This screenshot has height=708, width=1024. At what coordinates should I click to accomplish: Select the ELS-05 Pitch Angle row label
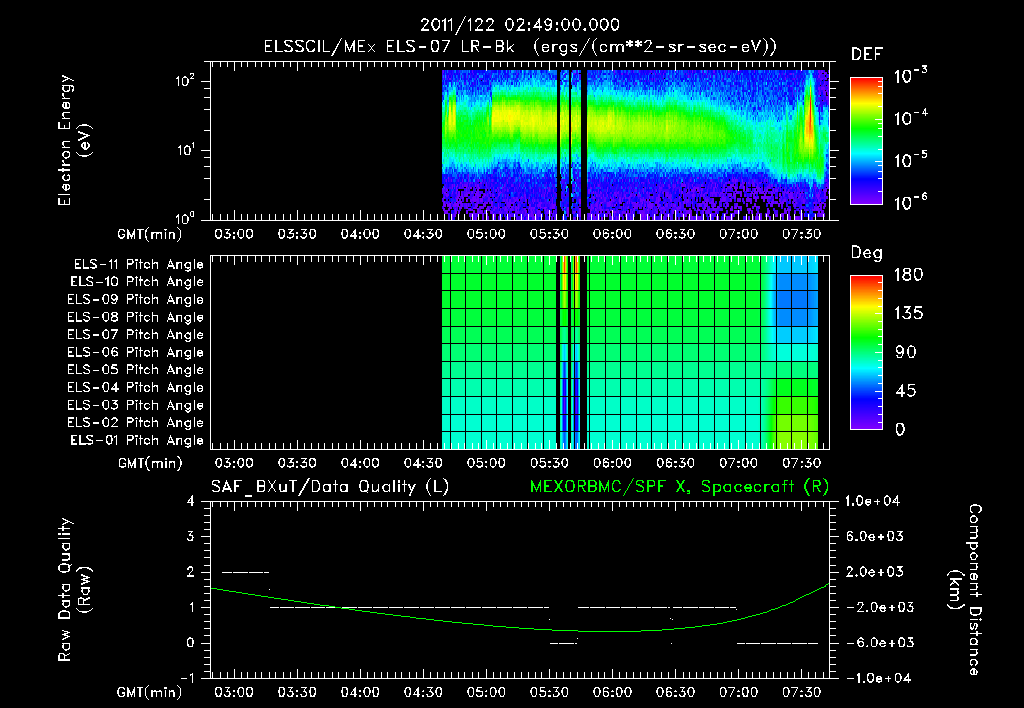tap(136, 370)
